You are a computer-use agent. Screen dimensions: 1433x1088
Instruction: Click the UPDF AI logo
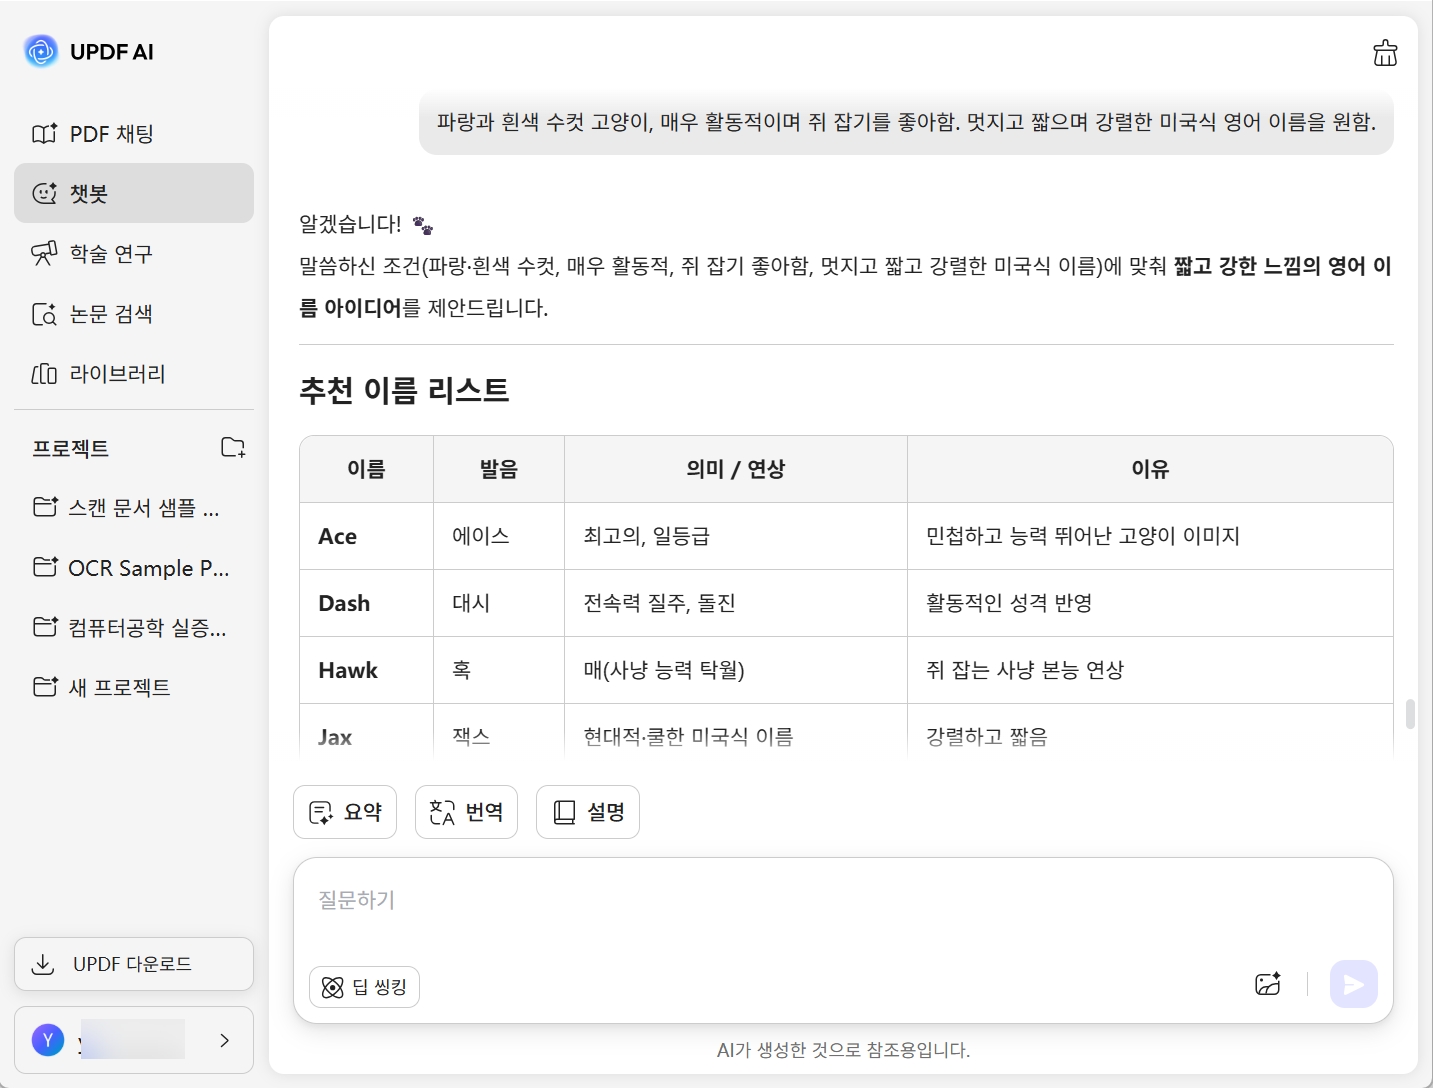[x=41, y=51]
